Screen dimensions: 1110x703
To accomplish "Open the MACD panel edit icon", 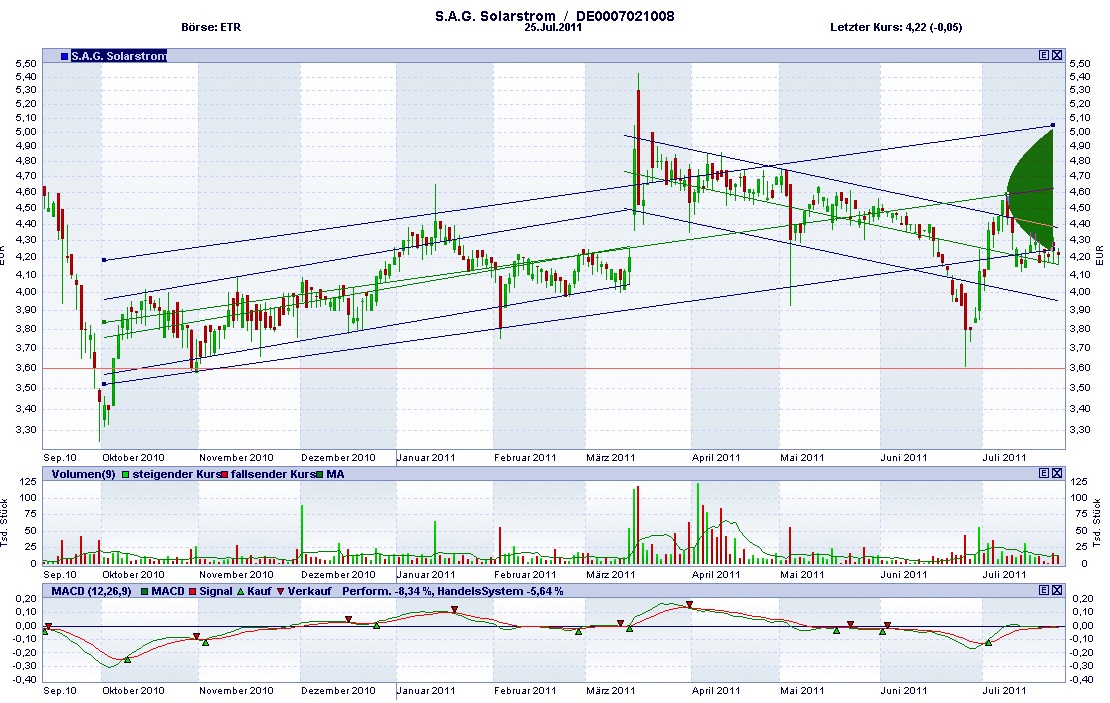I will click(1042, 590).
